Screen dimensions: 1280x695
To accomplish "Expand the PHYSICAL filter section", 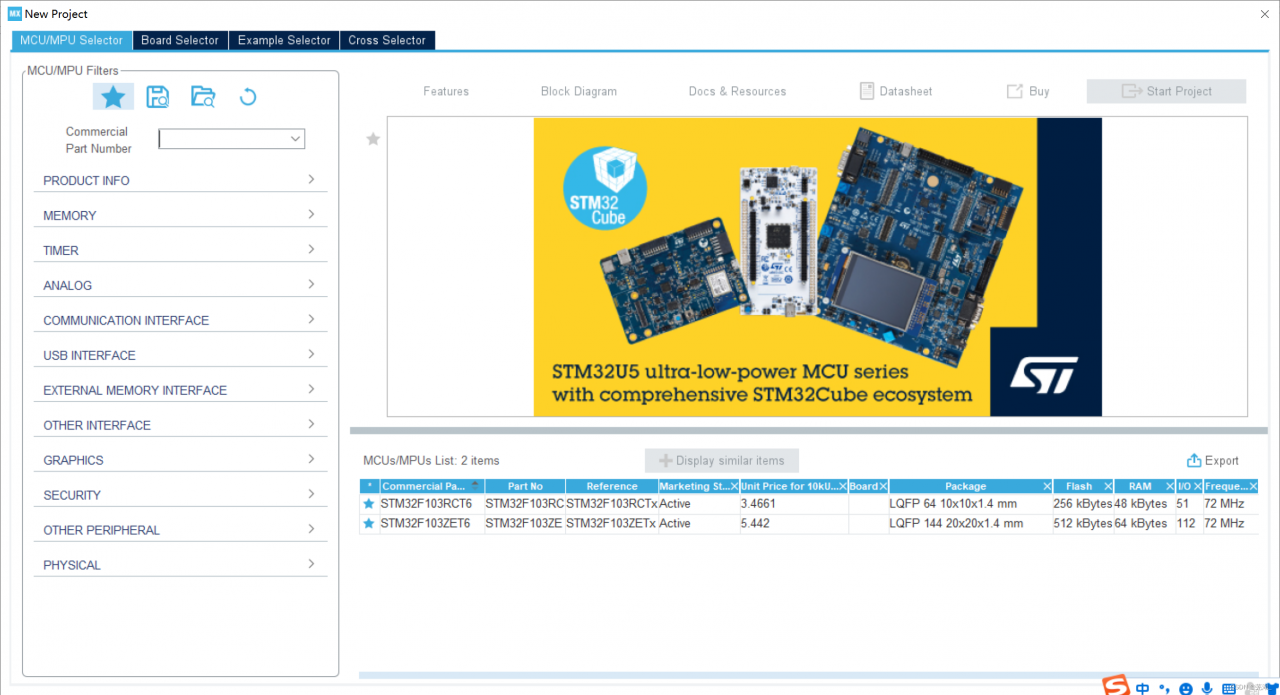I will (180, 565).
